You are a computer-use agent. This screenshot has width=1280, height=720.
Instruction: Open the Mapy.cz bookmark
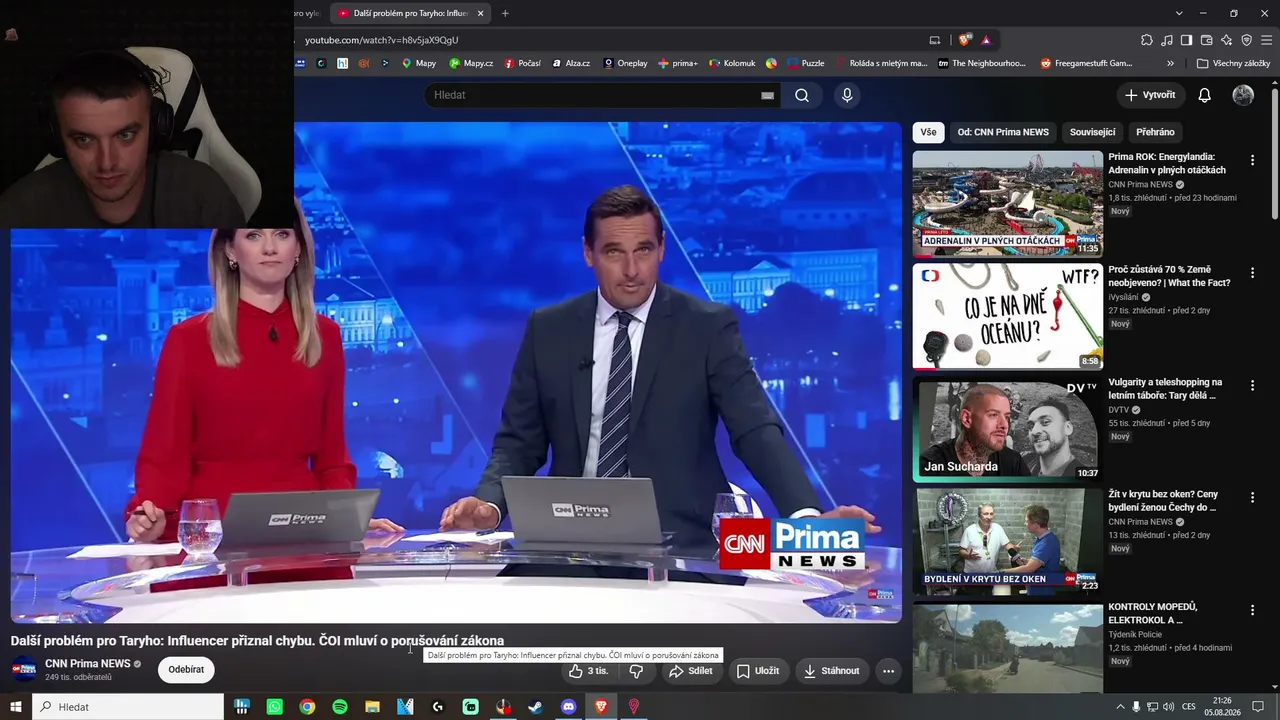pyautogui.click(x=471, y=63)
